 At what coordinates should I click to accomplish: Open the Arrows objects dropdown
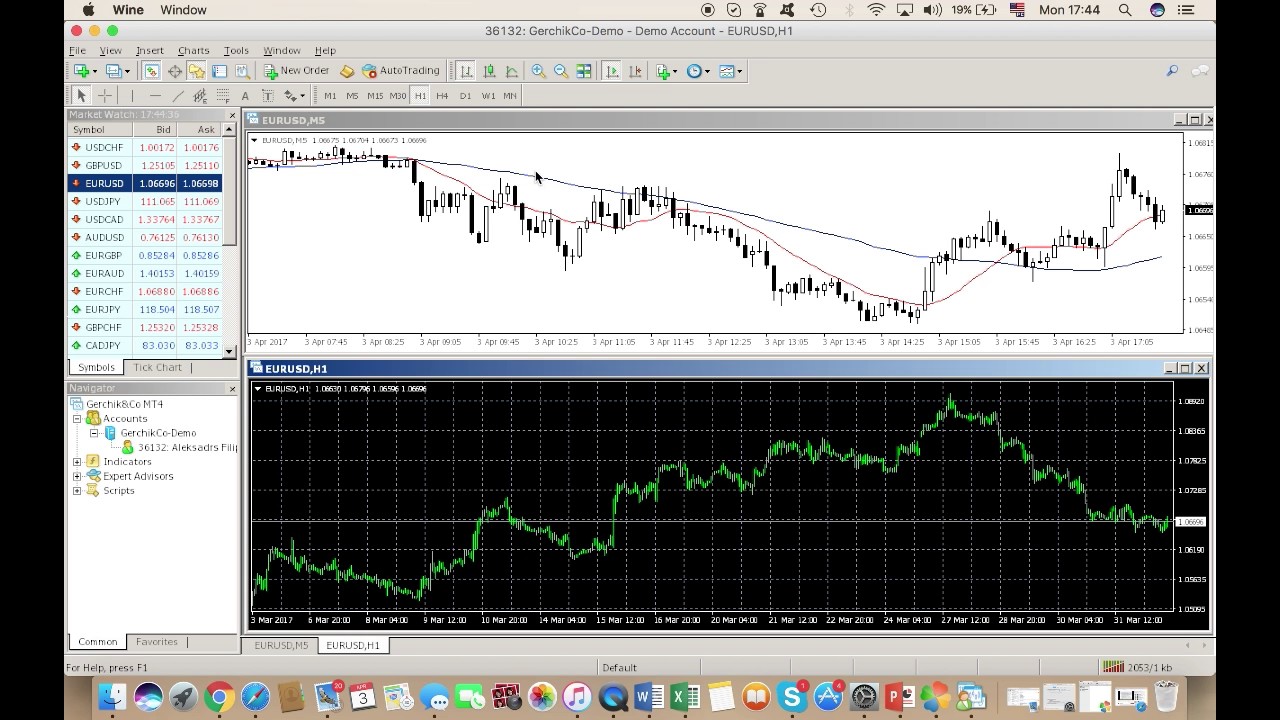[x=294, y=96]
